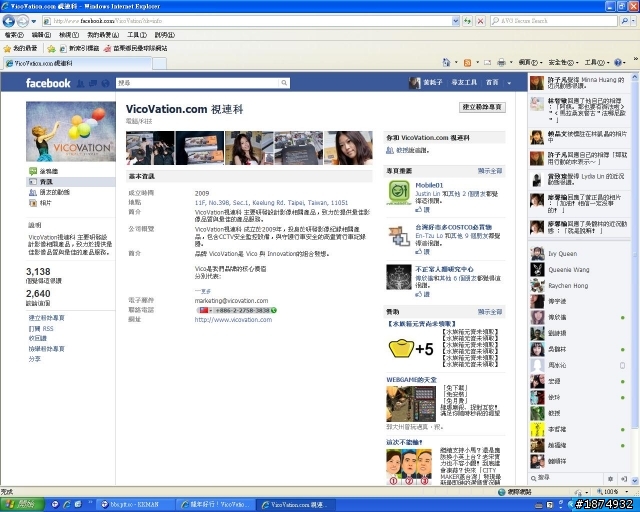640x512 pixels.
Task: Click the WEBGAME ad game thumbnail
Action: pos(411,404)
